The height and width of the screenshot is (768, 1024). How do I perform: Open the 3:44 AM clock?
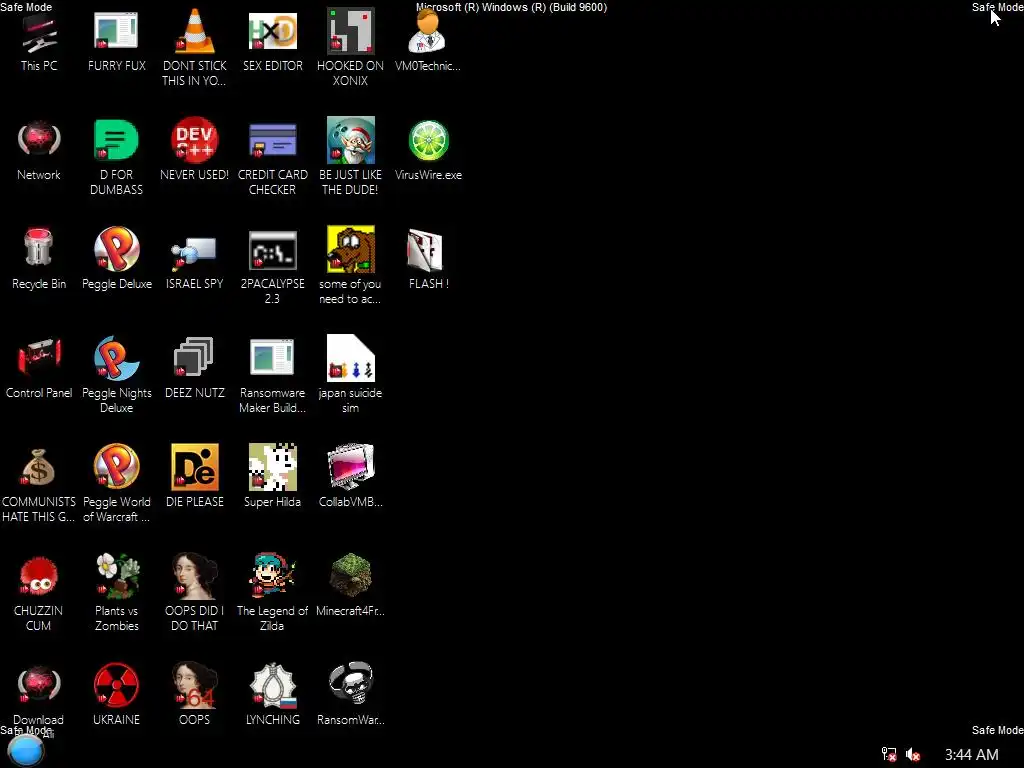point(971,754)
